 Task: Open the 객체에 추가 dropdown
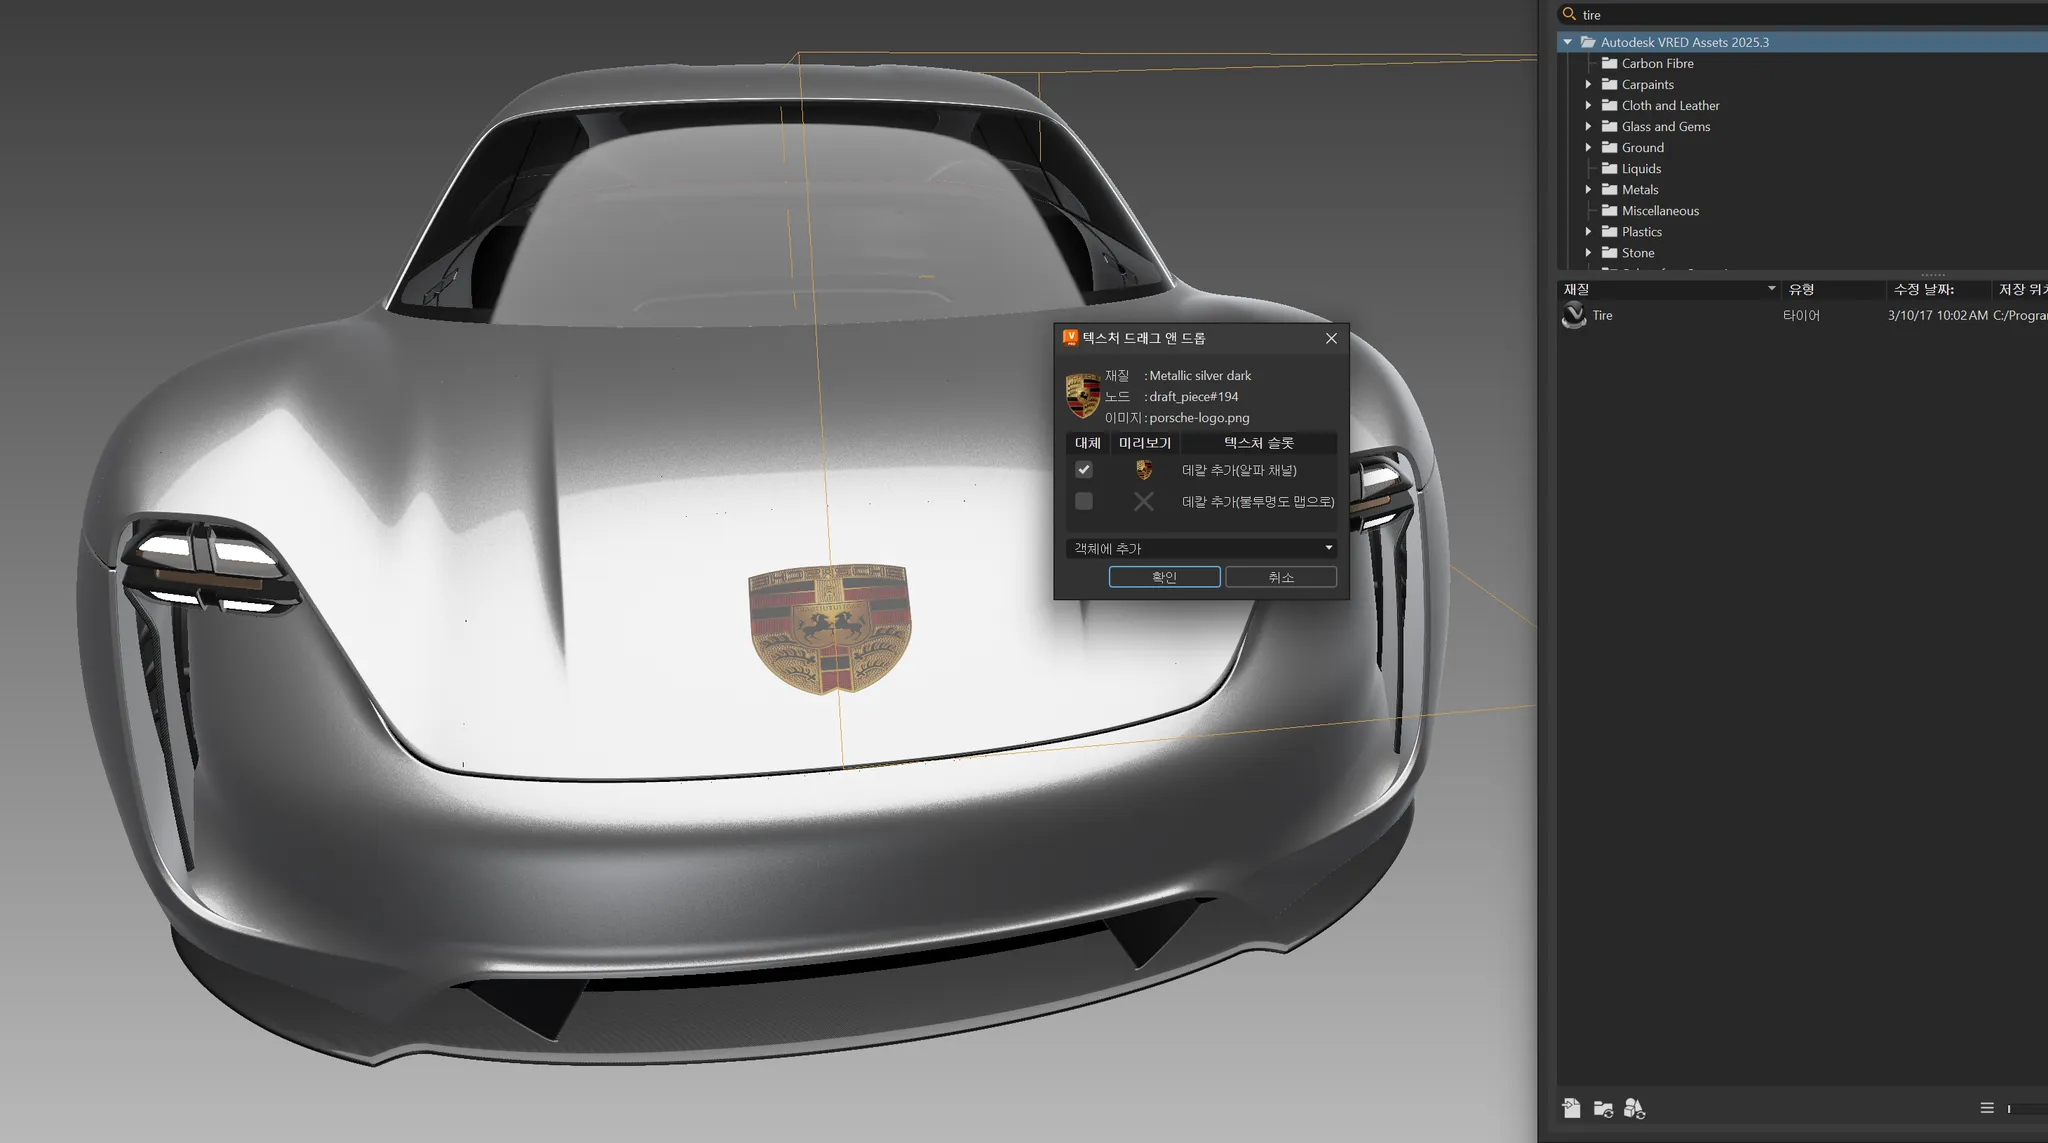coord(1201,548)
